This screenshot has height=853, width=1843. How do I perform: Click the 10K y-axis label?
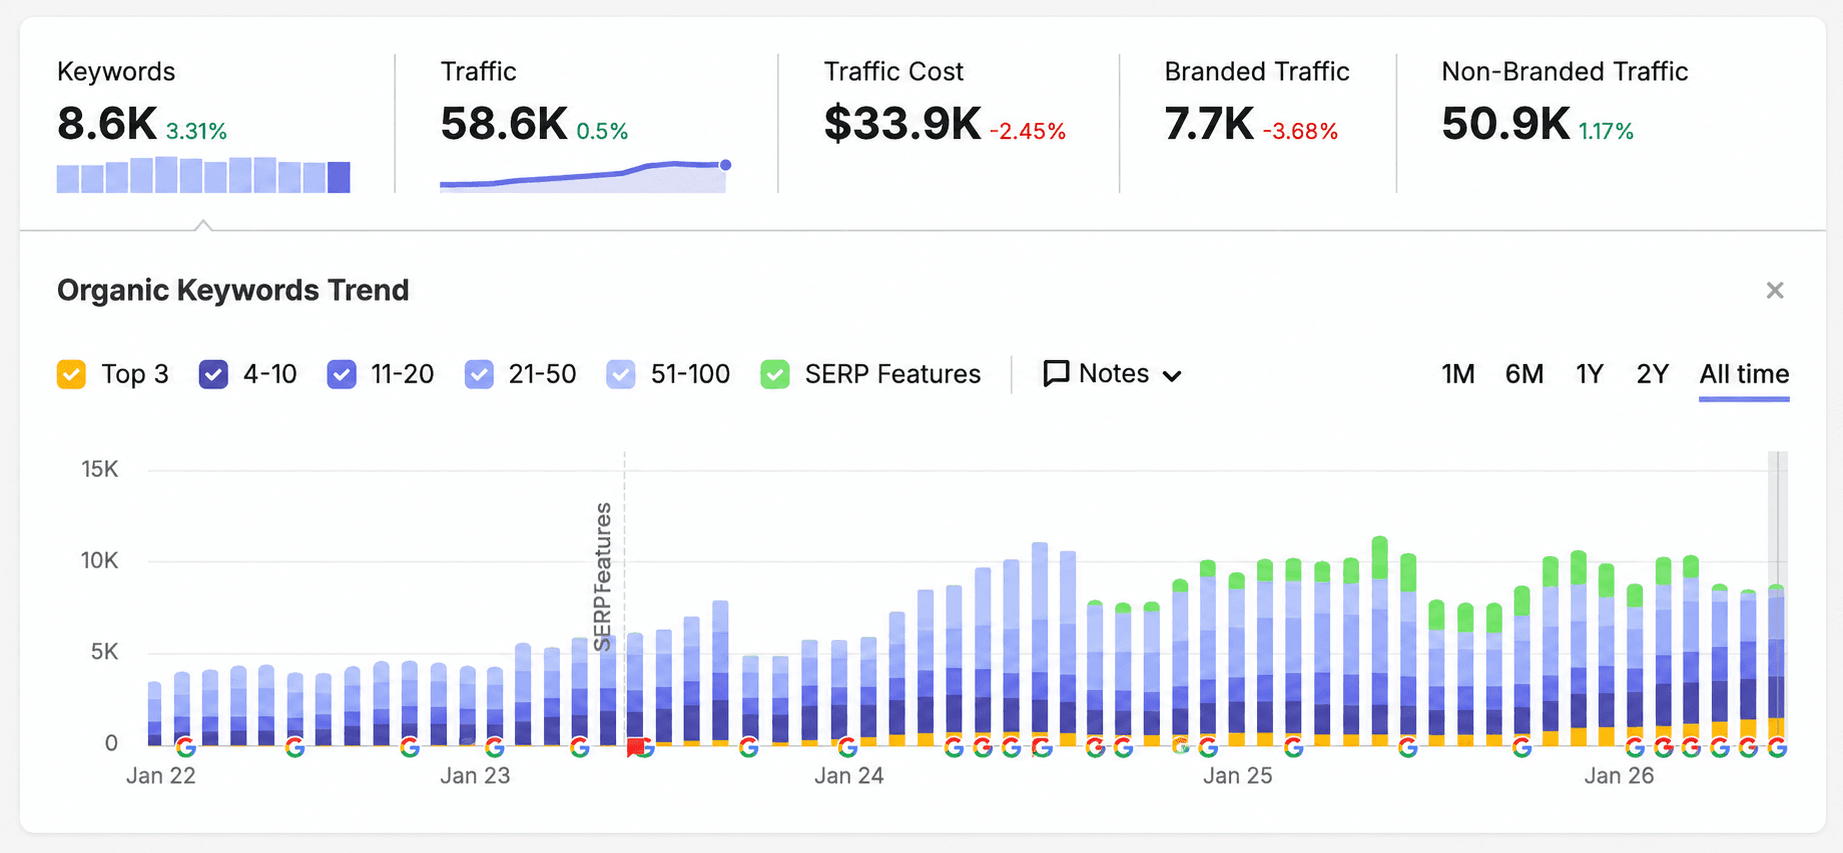coord(100,560)
